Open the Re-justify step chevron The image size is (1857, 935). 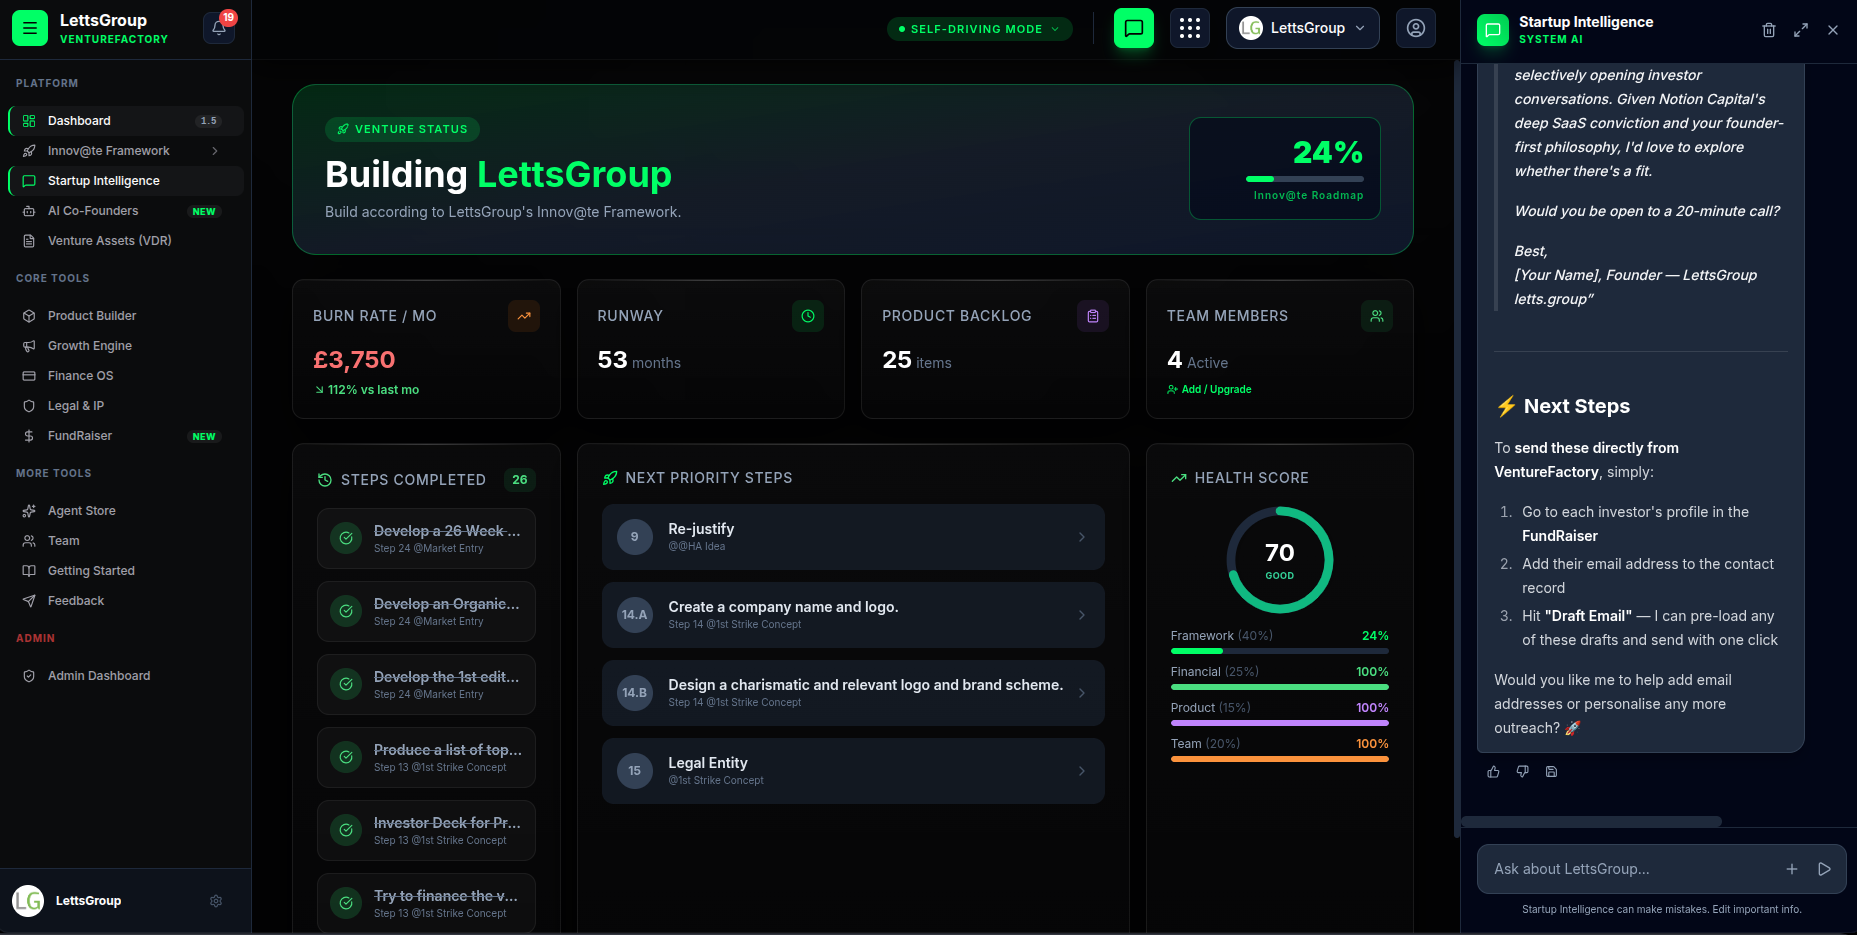[1081, 537]
